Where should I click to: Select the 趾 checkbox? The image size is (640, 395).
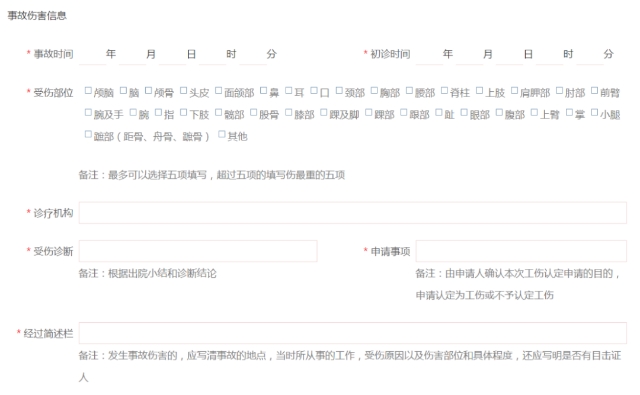[x=439, y=112]
